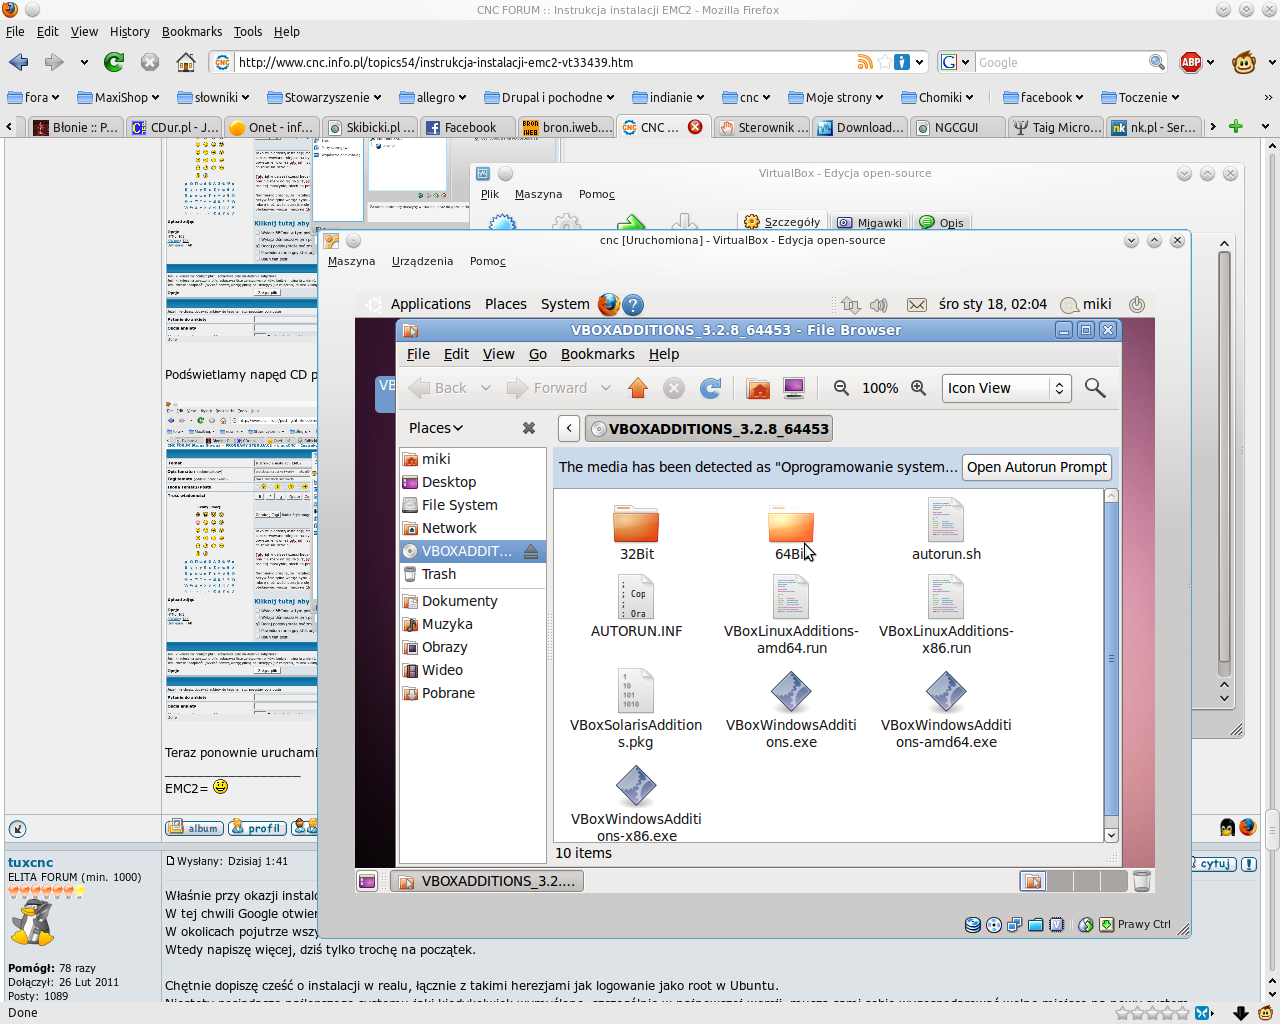Screen dimensions: 1280x1024
Task: Click the Zoom Out magnifier in File Browser
Action: (x=841, y=388)
